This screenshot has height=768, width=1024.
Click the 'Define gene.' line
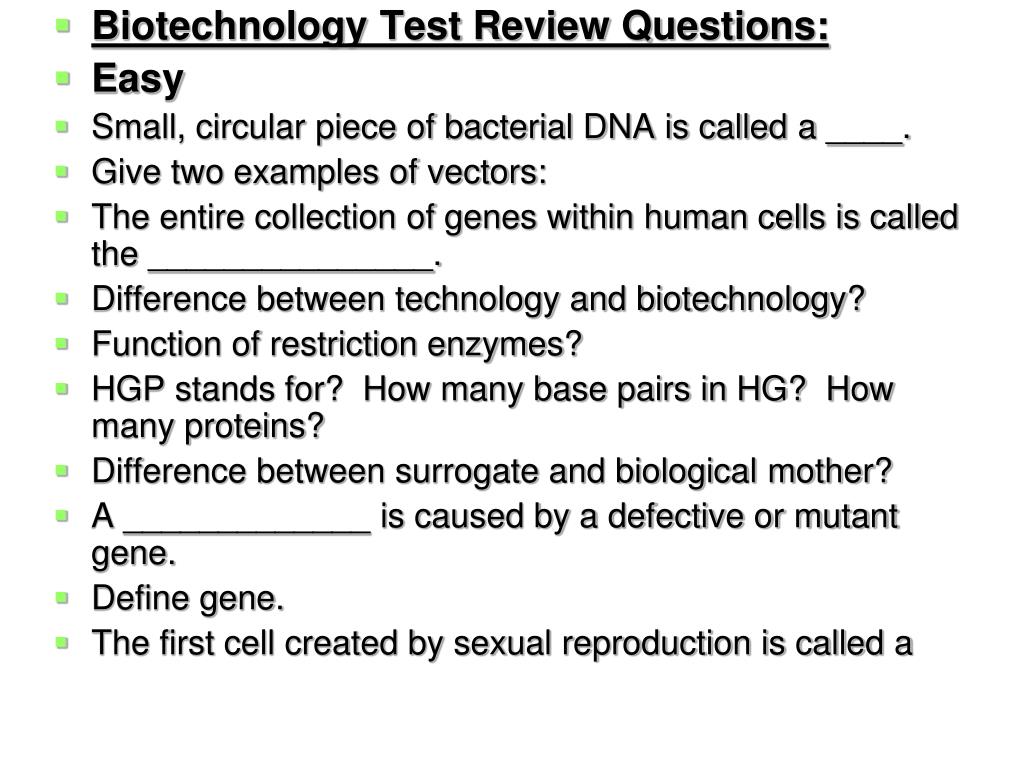[x=188, y=598]
